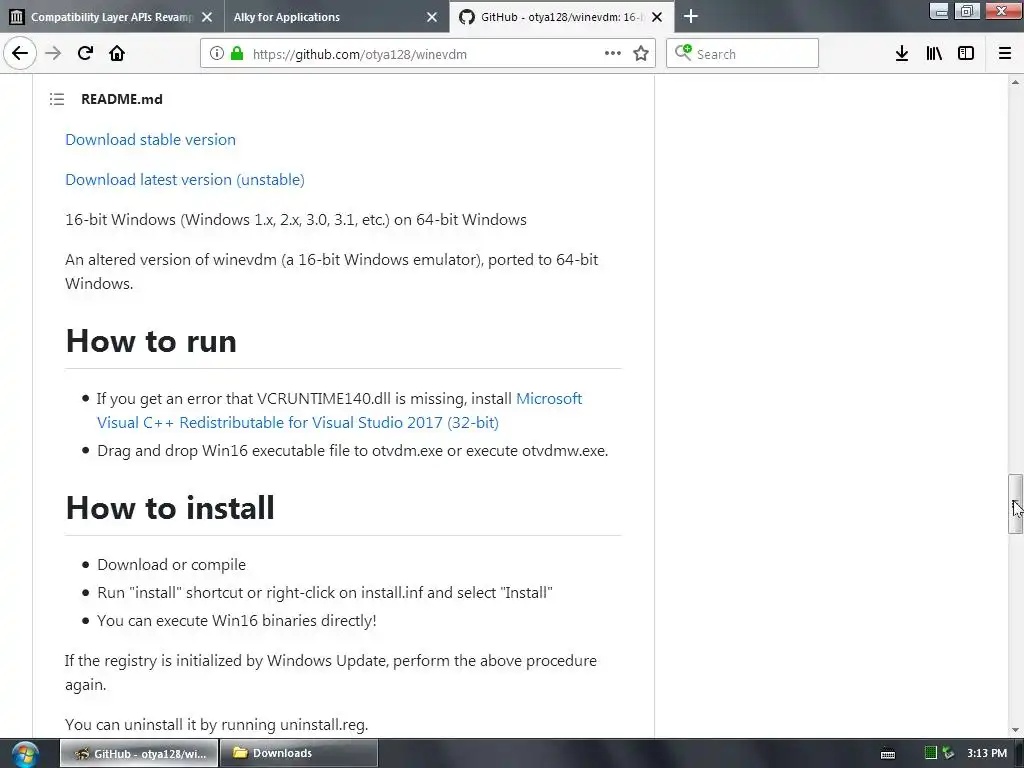Open the Library bookshelf icon
Screen dimensions: 1024x768
pyautogui.click(x=934, y=54)
